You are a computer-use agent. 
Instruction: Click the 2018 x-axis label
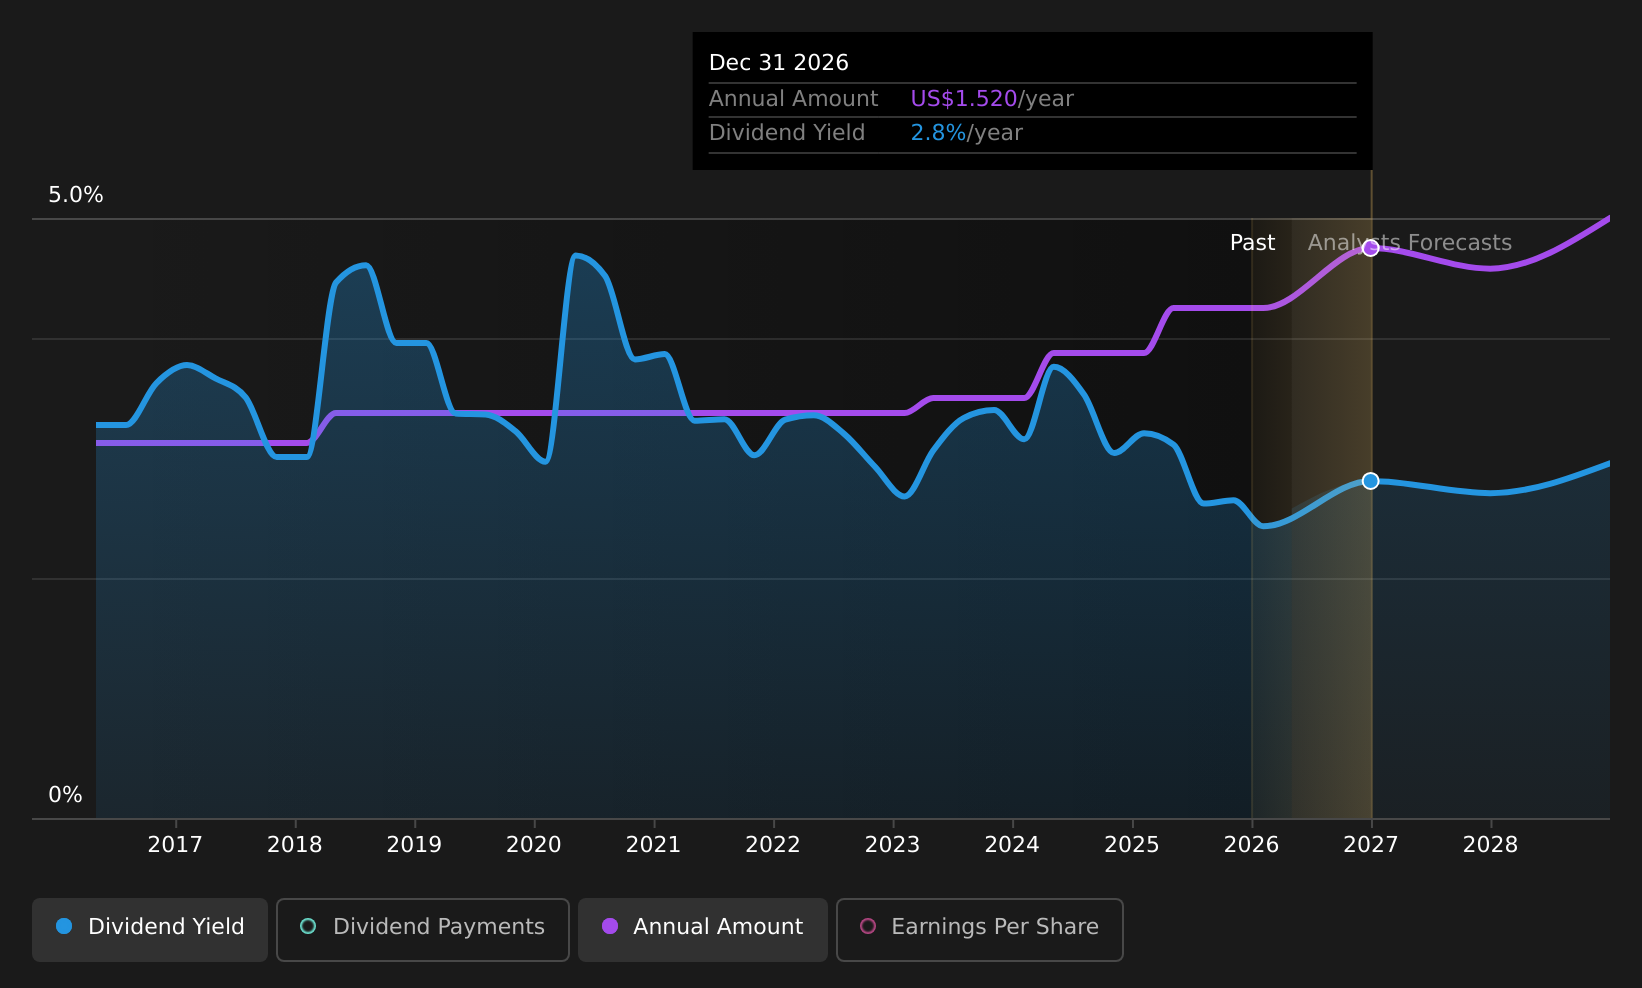295,845
